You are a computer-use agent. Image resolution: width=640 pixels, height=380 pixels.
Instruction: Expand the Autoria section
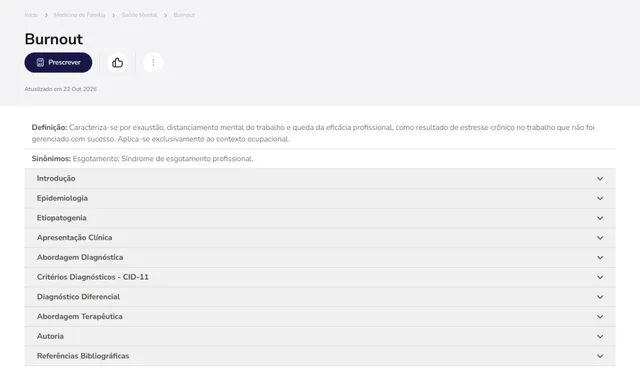pyautogui.click(x=320, y=336)
